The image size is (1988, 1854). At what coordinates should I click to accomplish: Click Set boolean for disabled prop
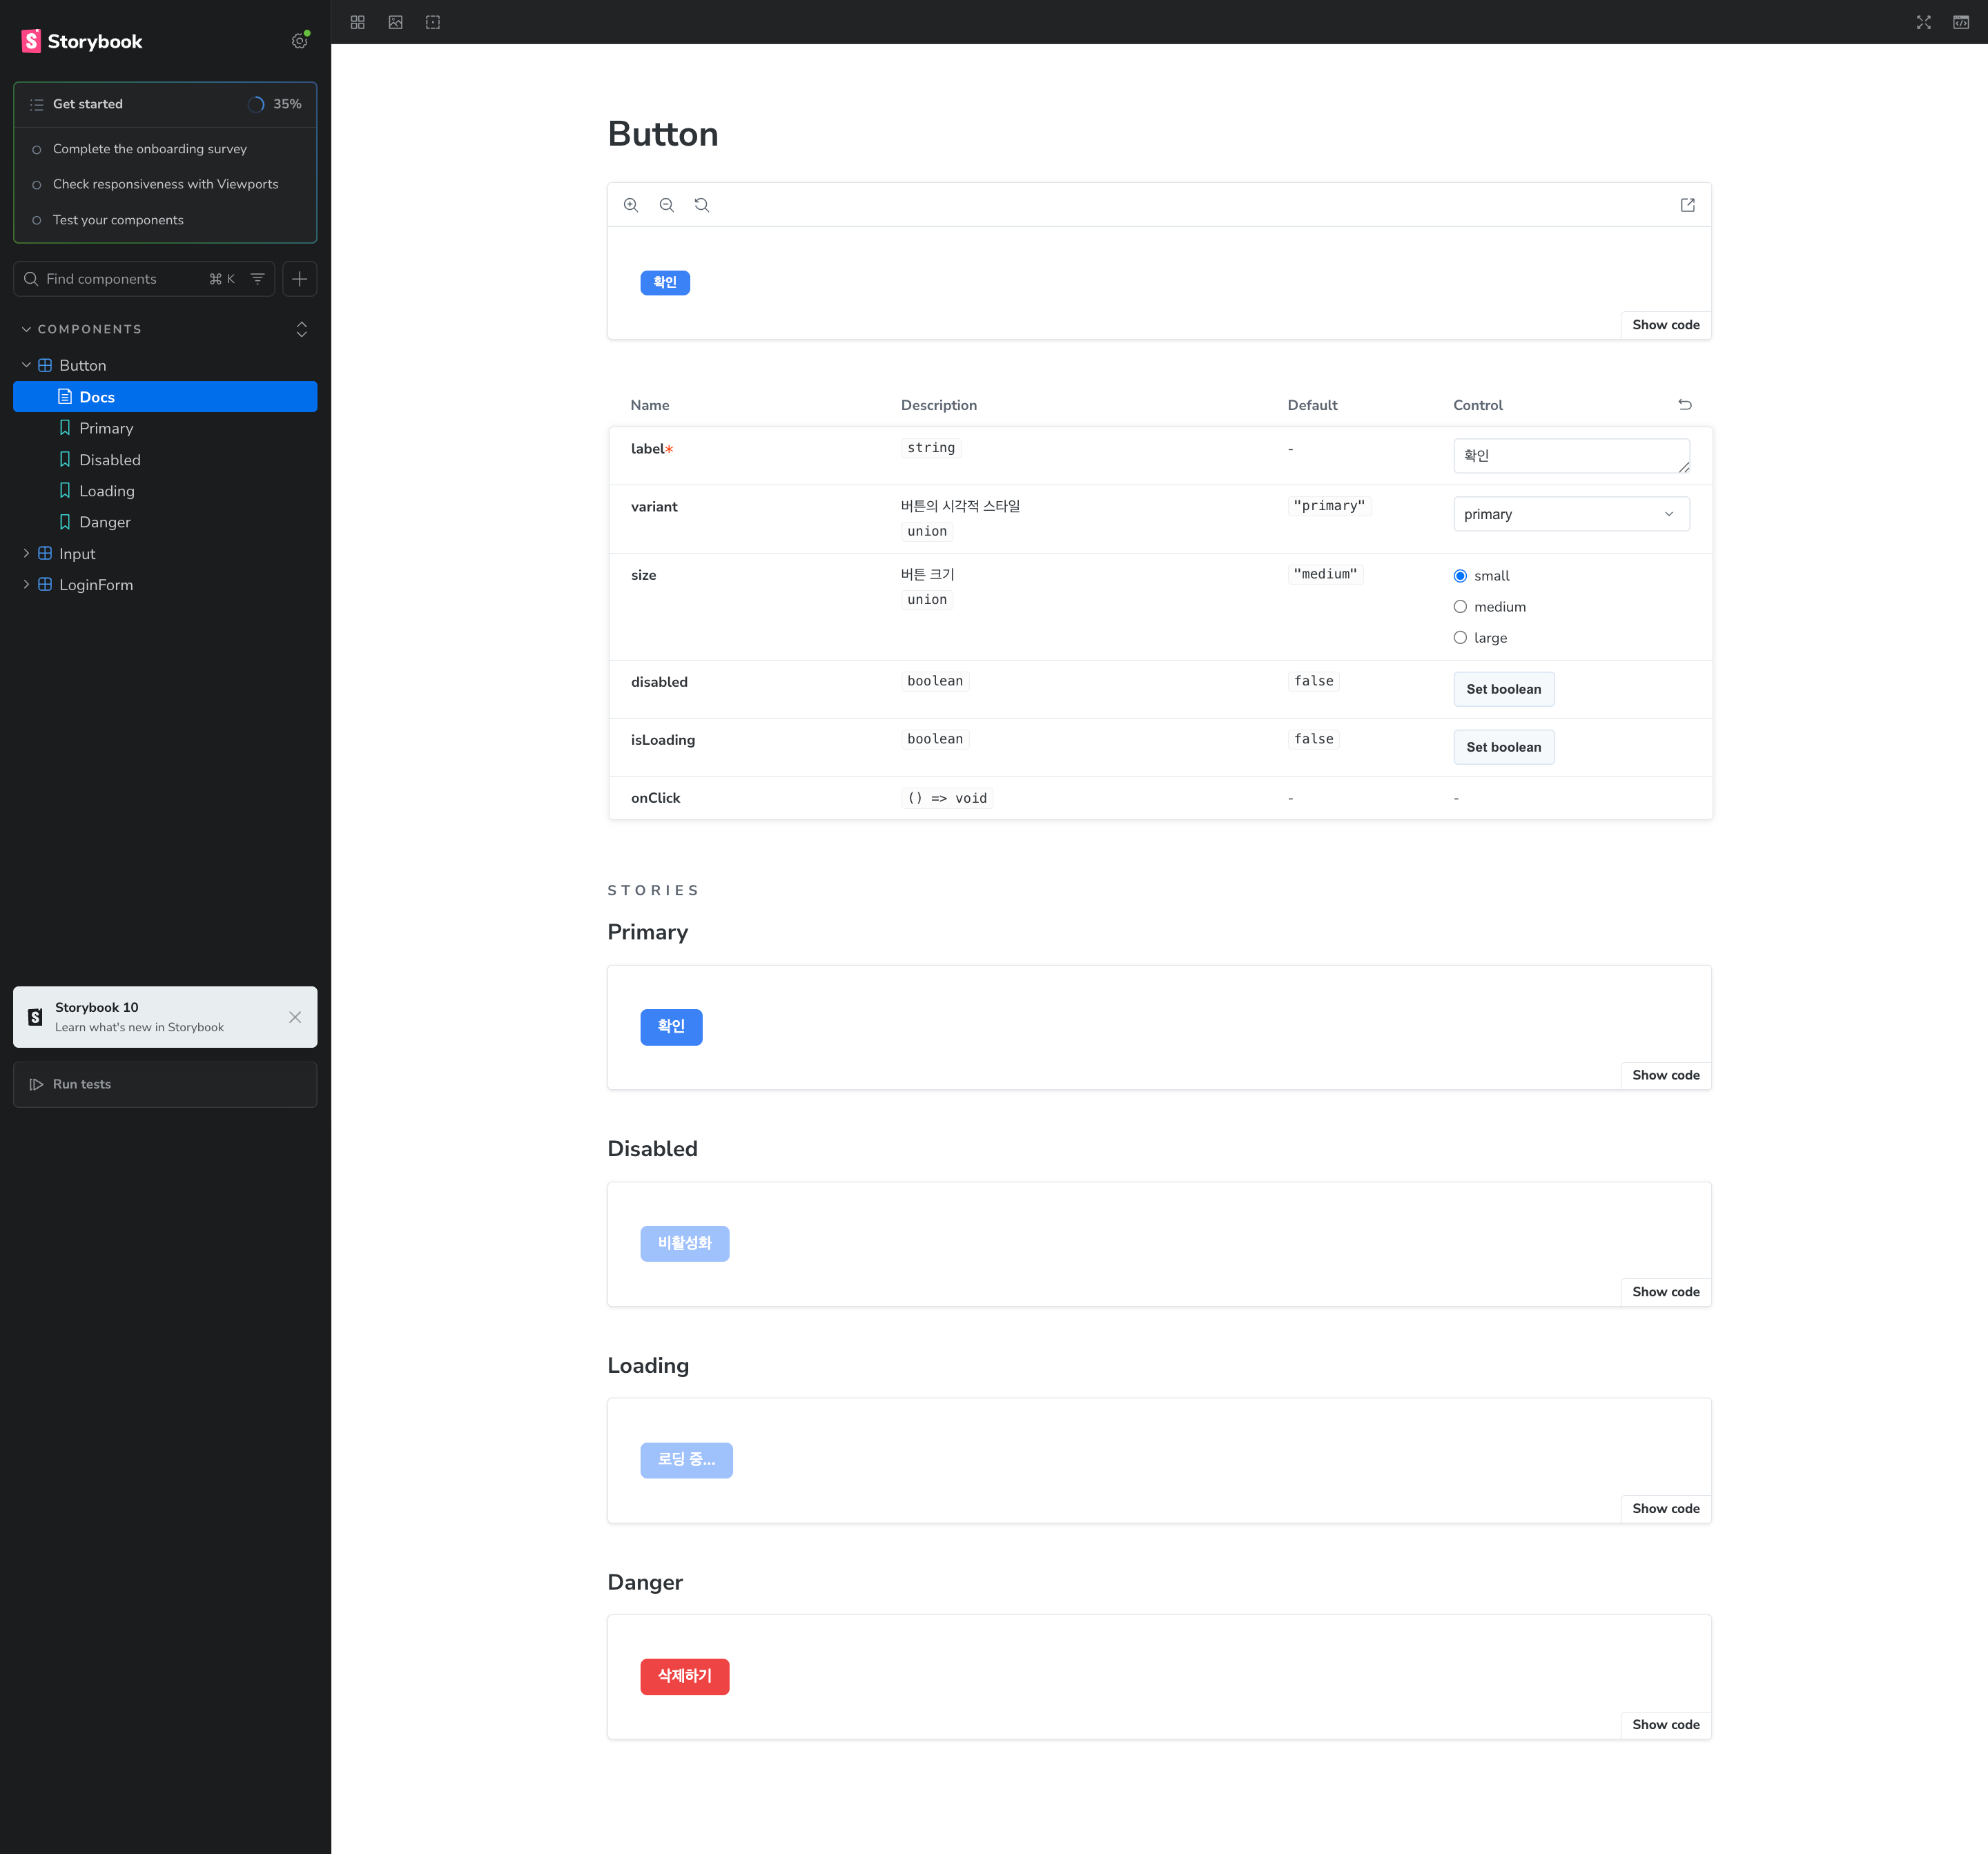(x=1503, y=689)
